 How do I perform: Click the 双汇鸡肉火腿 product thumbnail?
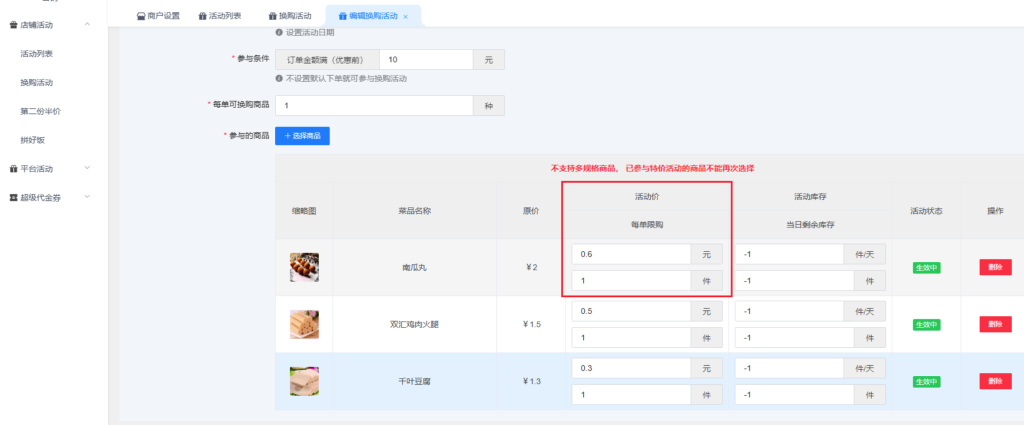pyautogui.click(x=304, y=324)
